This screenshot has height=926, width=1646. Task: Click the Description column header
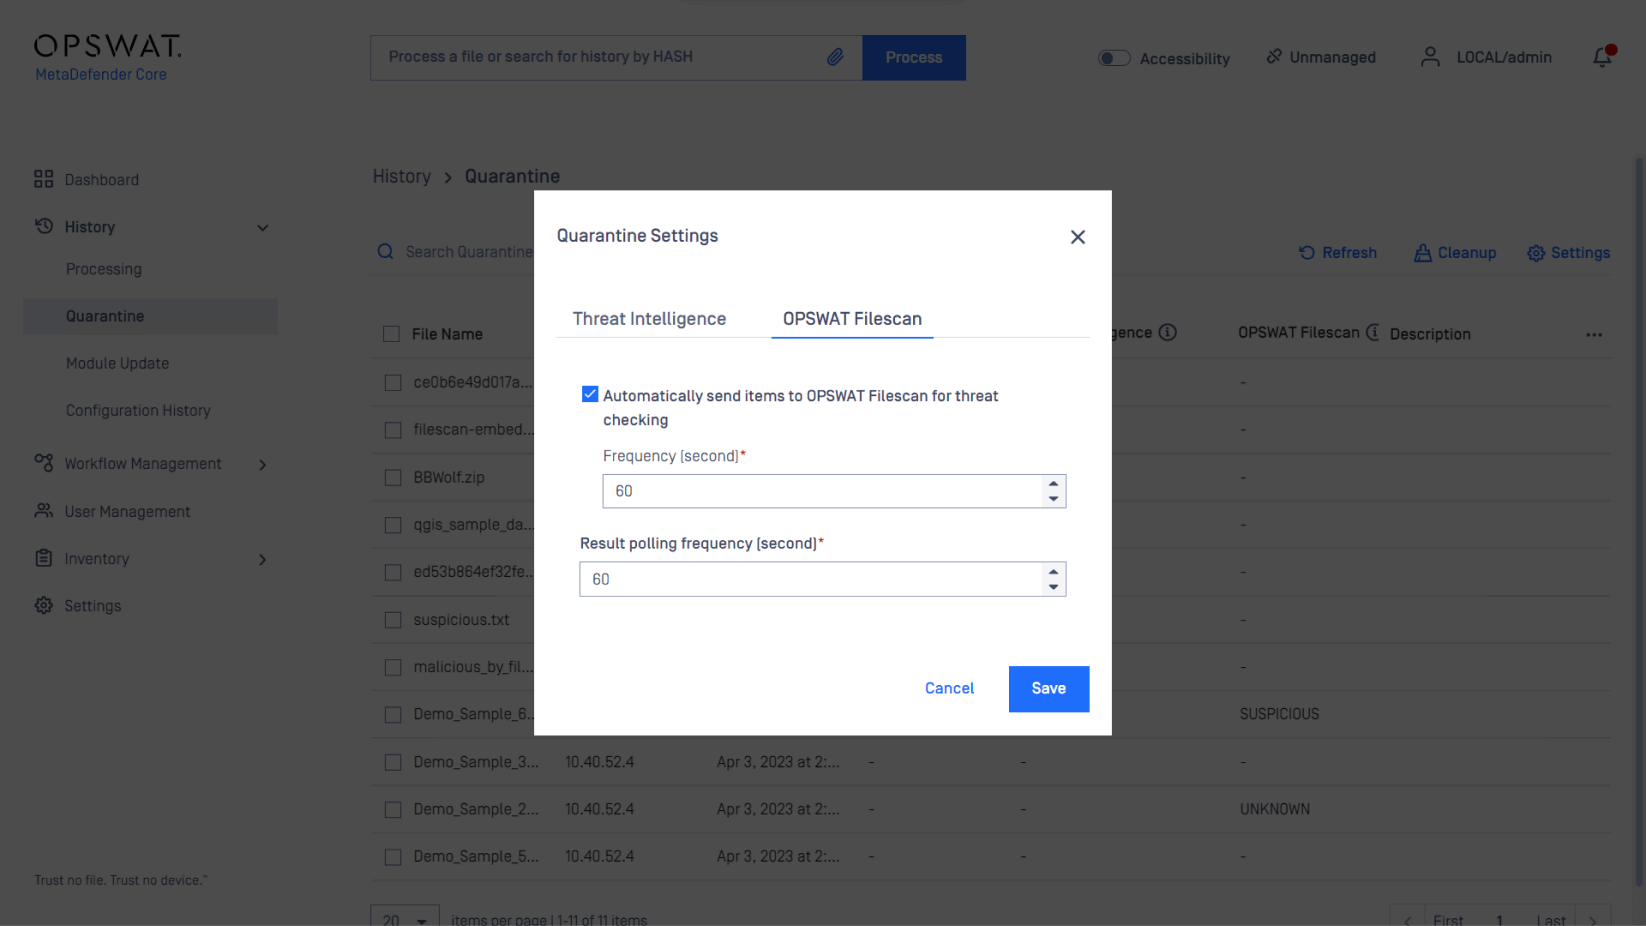point(1429,334)
